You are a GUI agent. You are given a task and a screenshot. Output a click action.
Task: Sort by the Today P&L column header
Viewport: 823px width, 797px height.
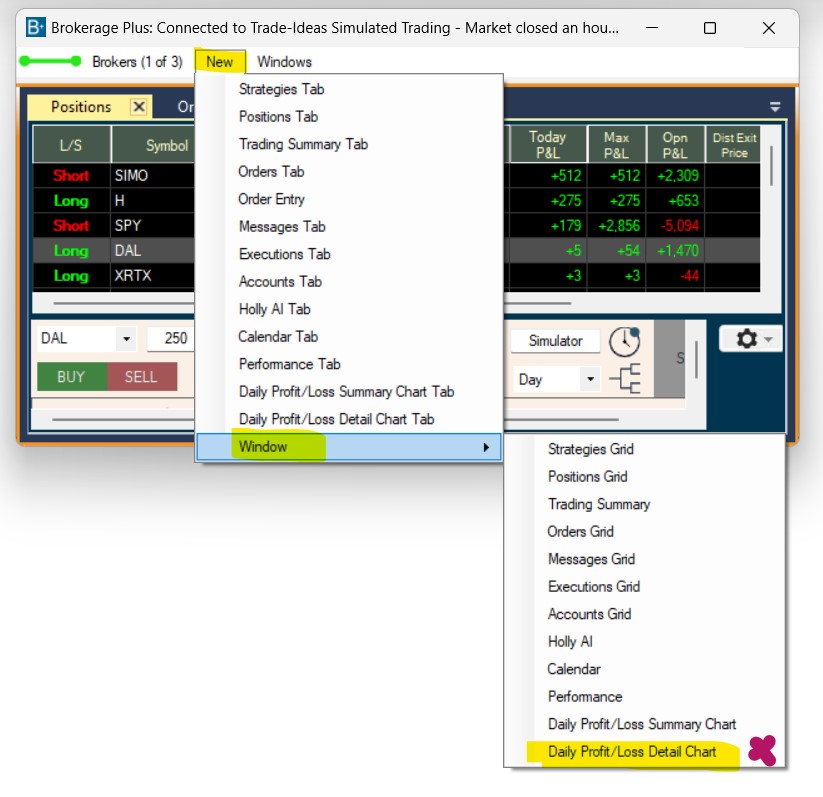point(547,145)
